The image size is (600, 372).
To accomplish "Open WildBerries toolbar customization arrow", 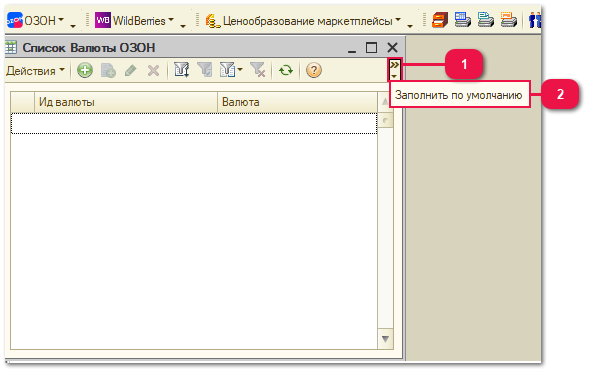I will (183, 26).
